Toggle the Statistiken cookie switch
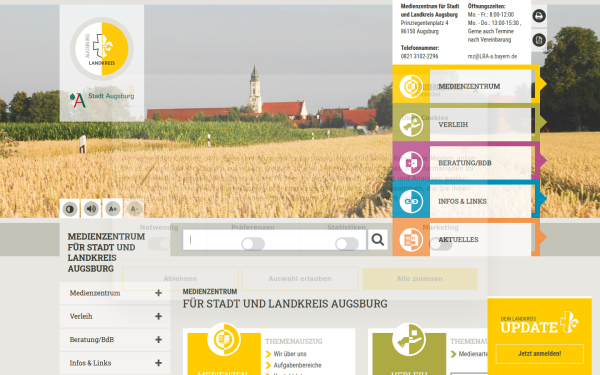This screenshot has height=375, width=600. tap(347, 244)
